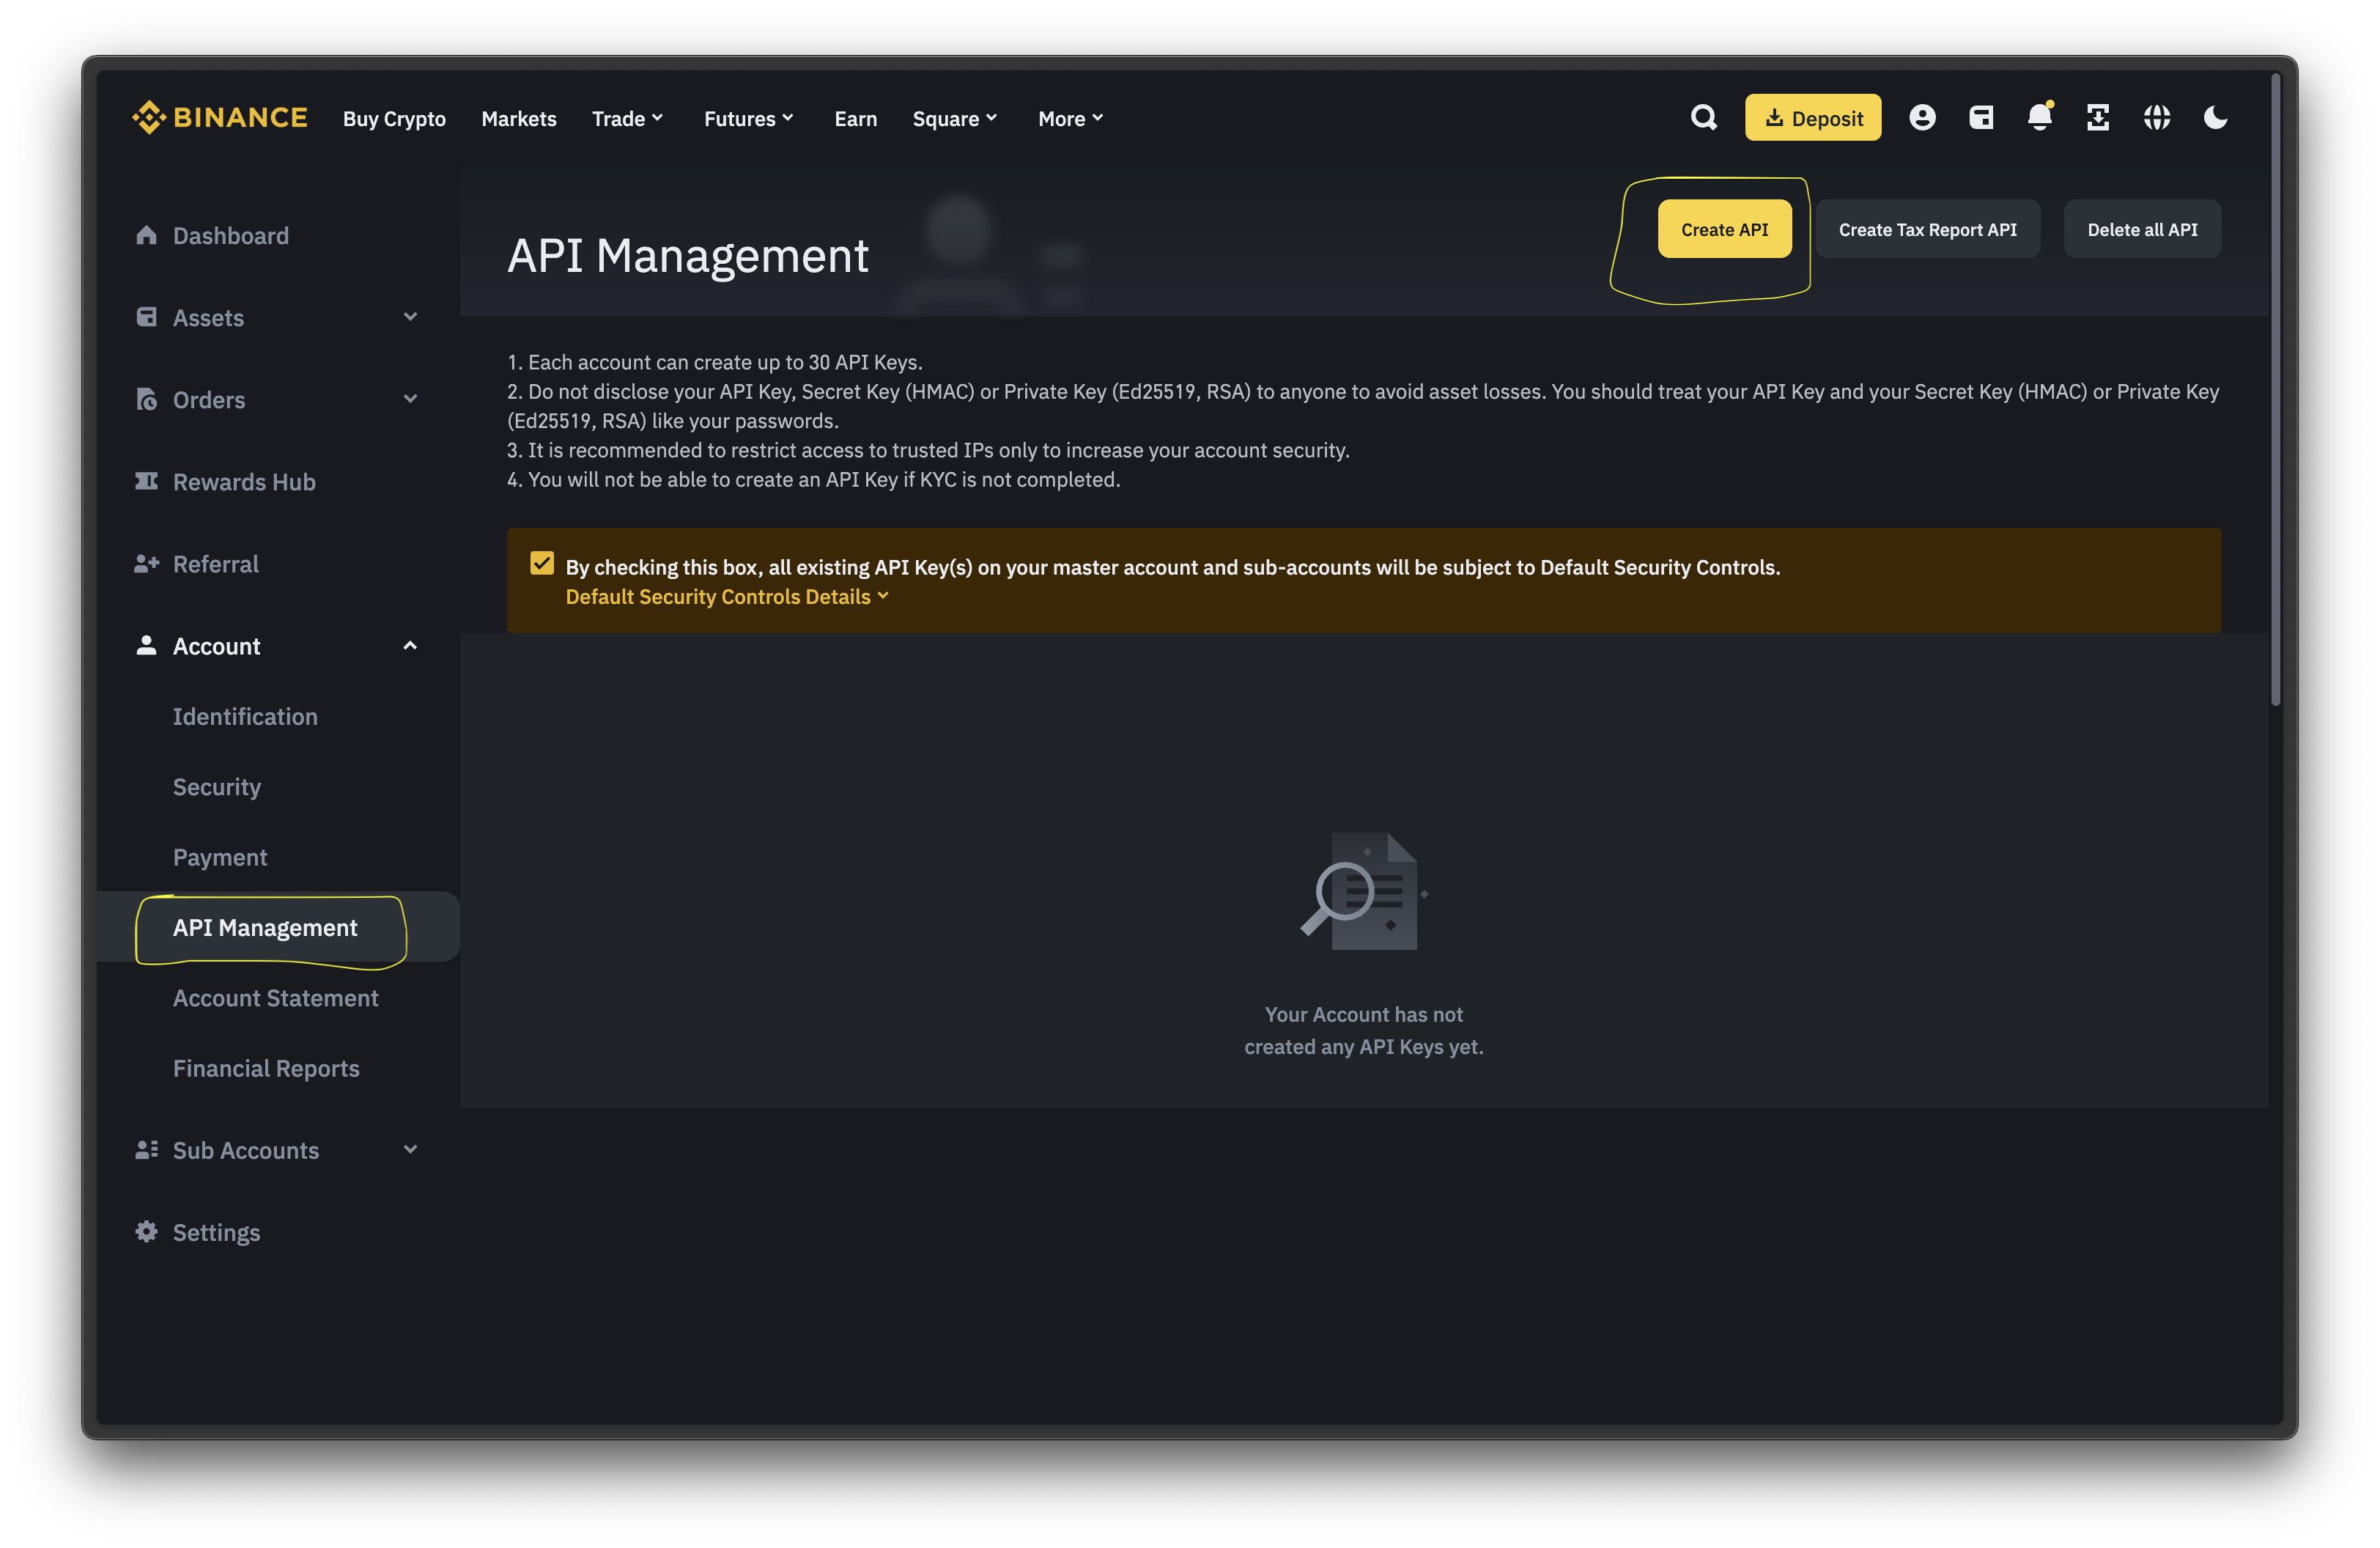The width and height of the screenshot is (2380, 1548).
Task: Click the API Management page heading
Action: [688, 255]
